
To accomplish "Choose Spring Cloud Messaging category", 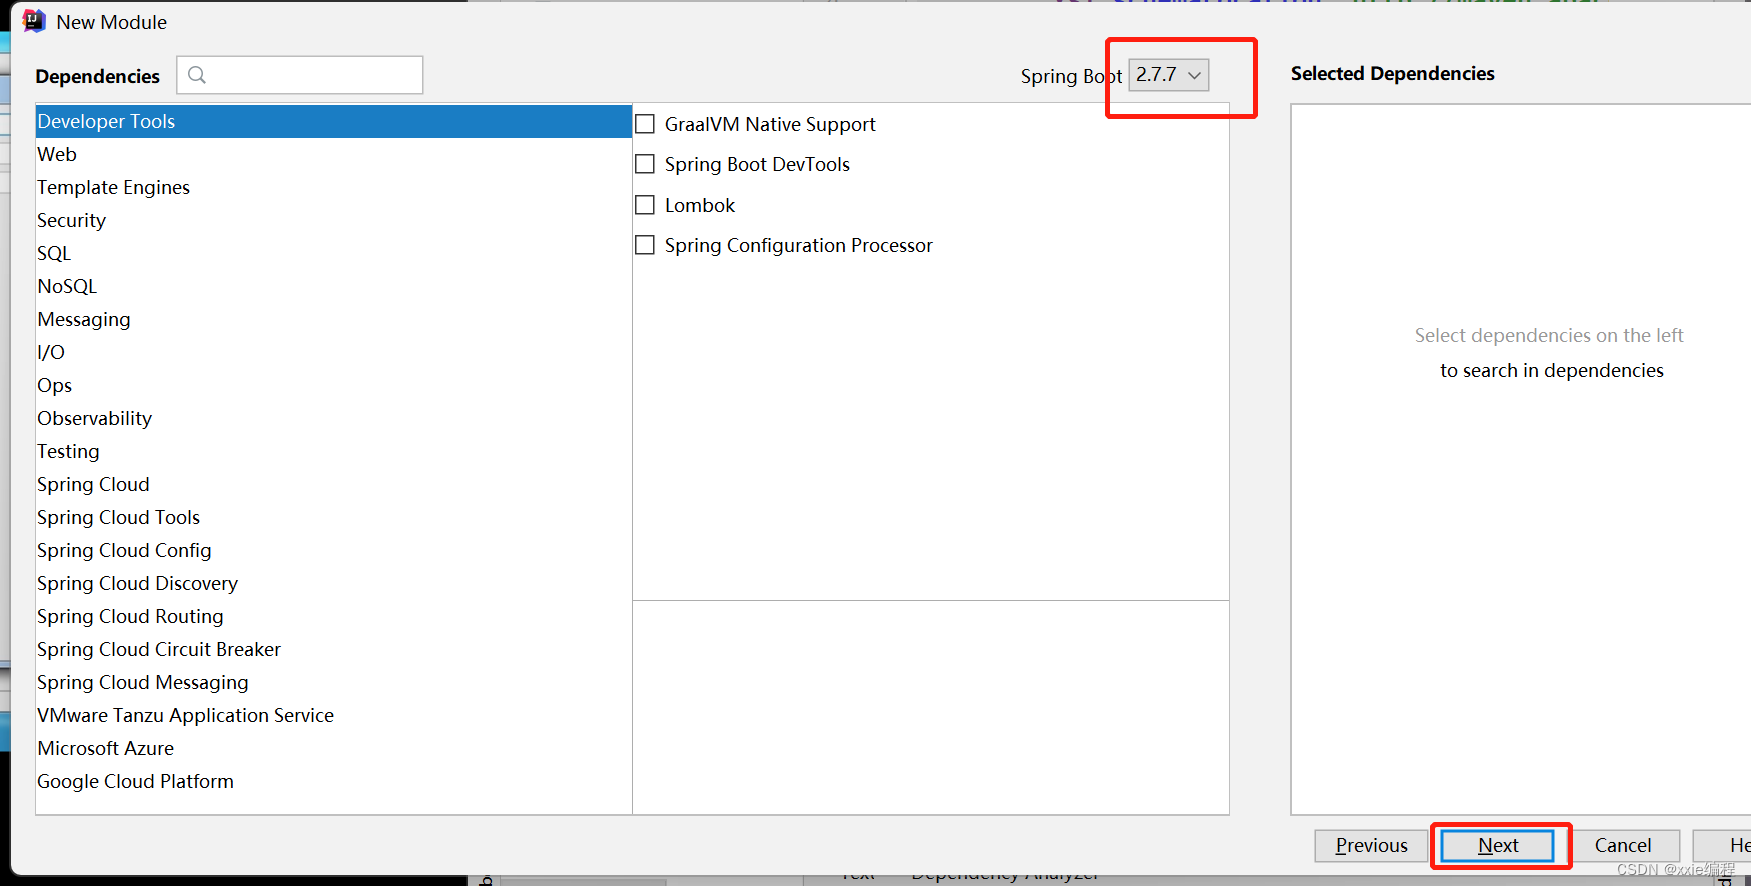I will click(x=334, y=682).
